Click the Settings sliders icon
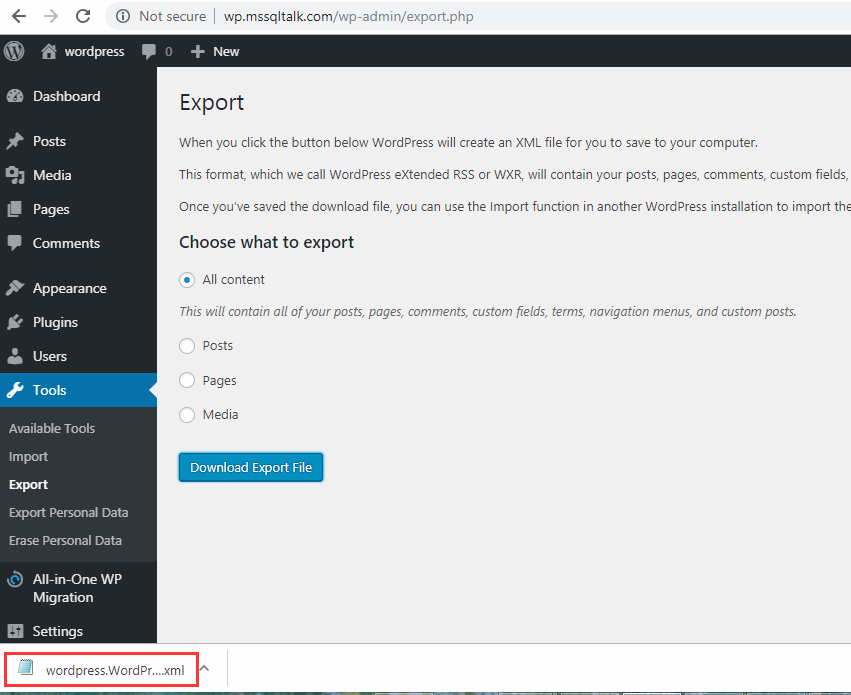 tap(15, 631)
